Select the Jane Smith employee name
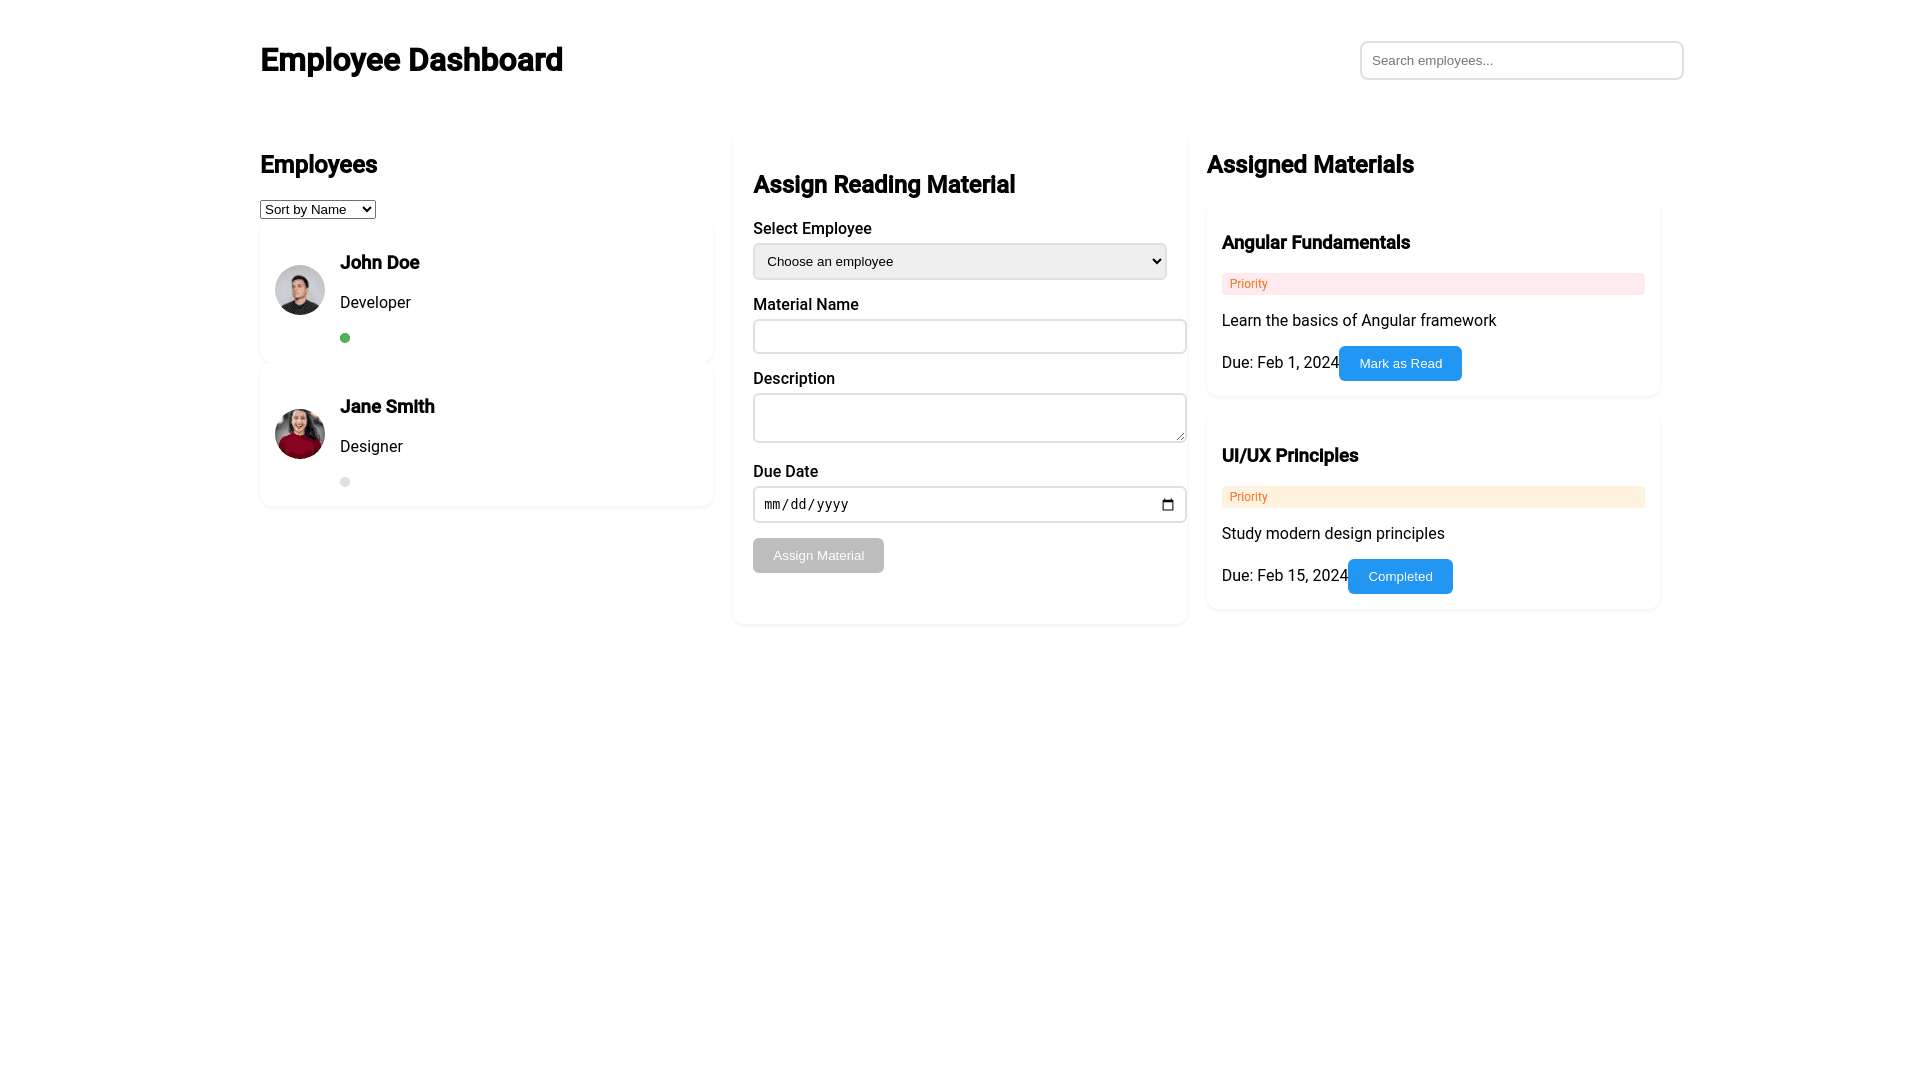Viewport: 1920px width, 1080px height. pos(387,407)
